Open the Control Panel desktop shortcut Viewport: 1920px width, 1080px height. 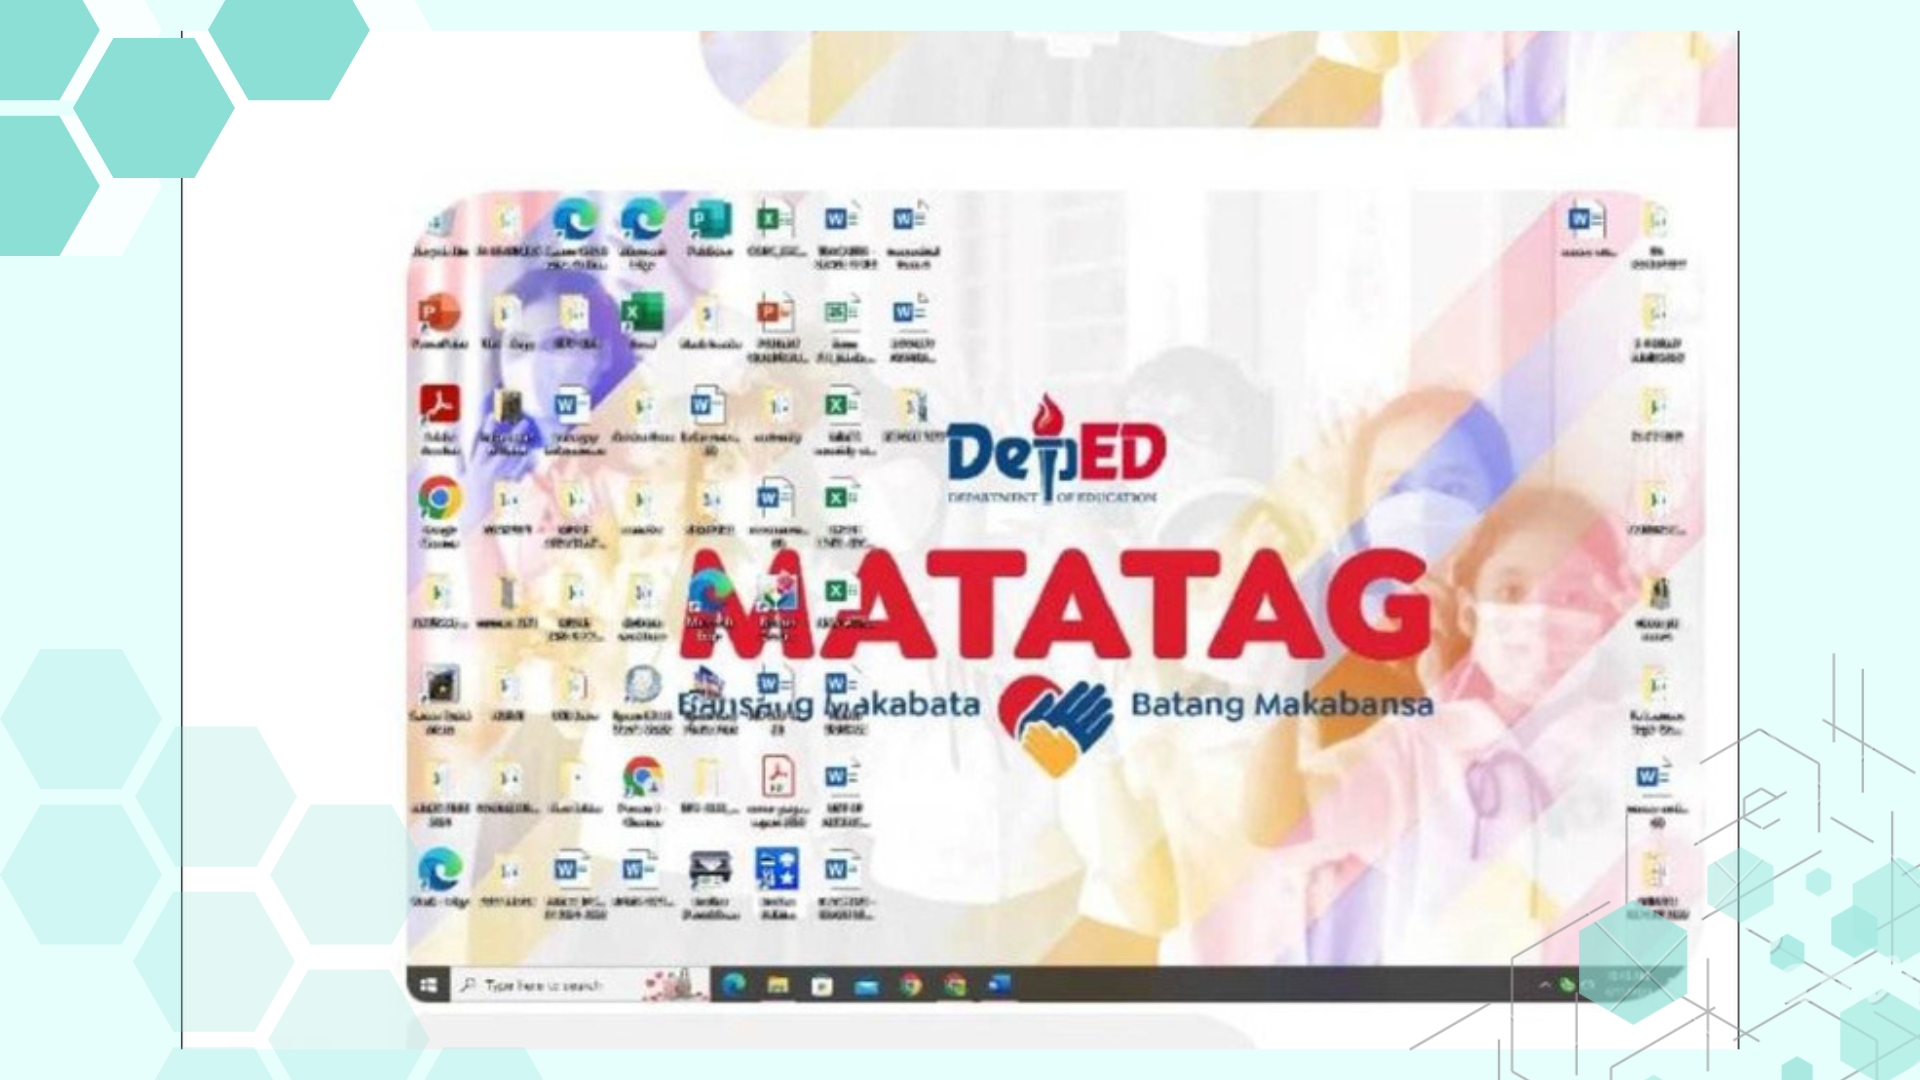[x=777, y=870]
